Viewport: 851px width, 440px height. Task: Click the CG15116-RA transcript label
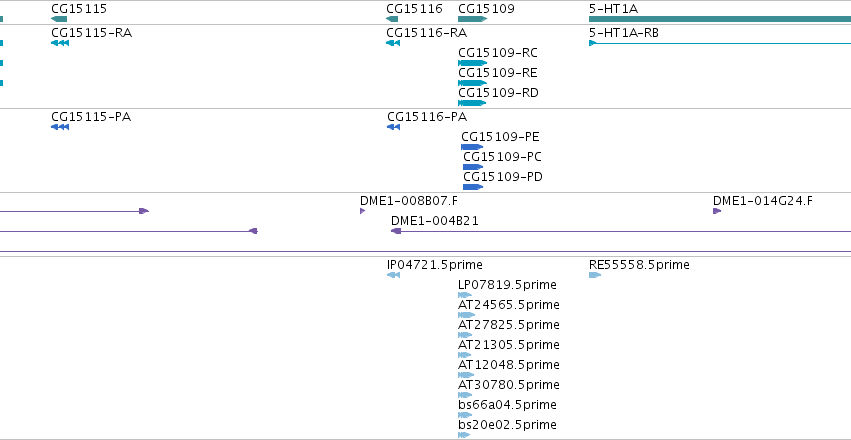427,33
